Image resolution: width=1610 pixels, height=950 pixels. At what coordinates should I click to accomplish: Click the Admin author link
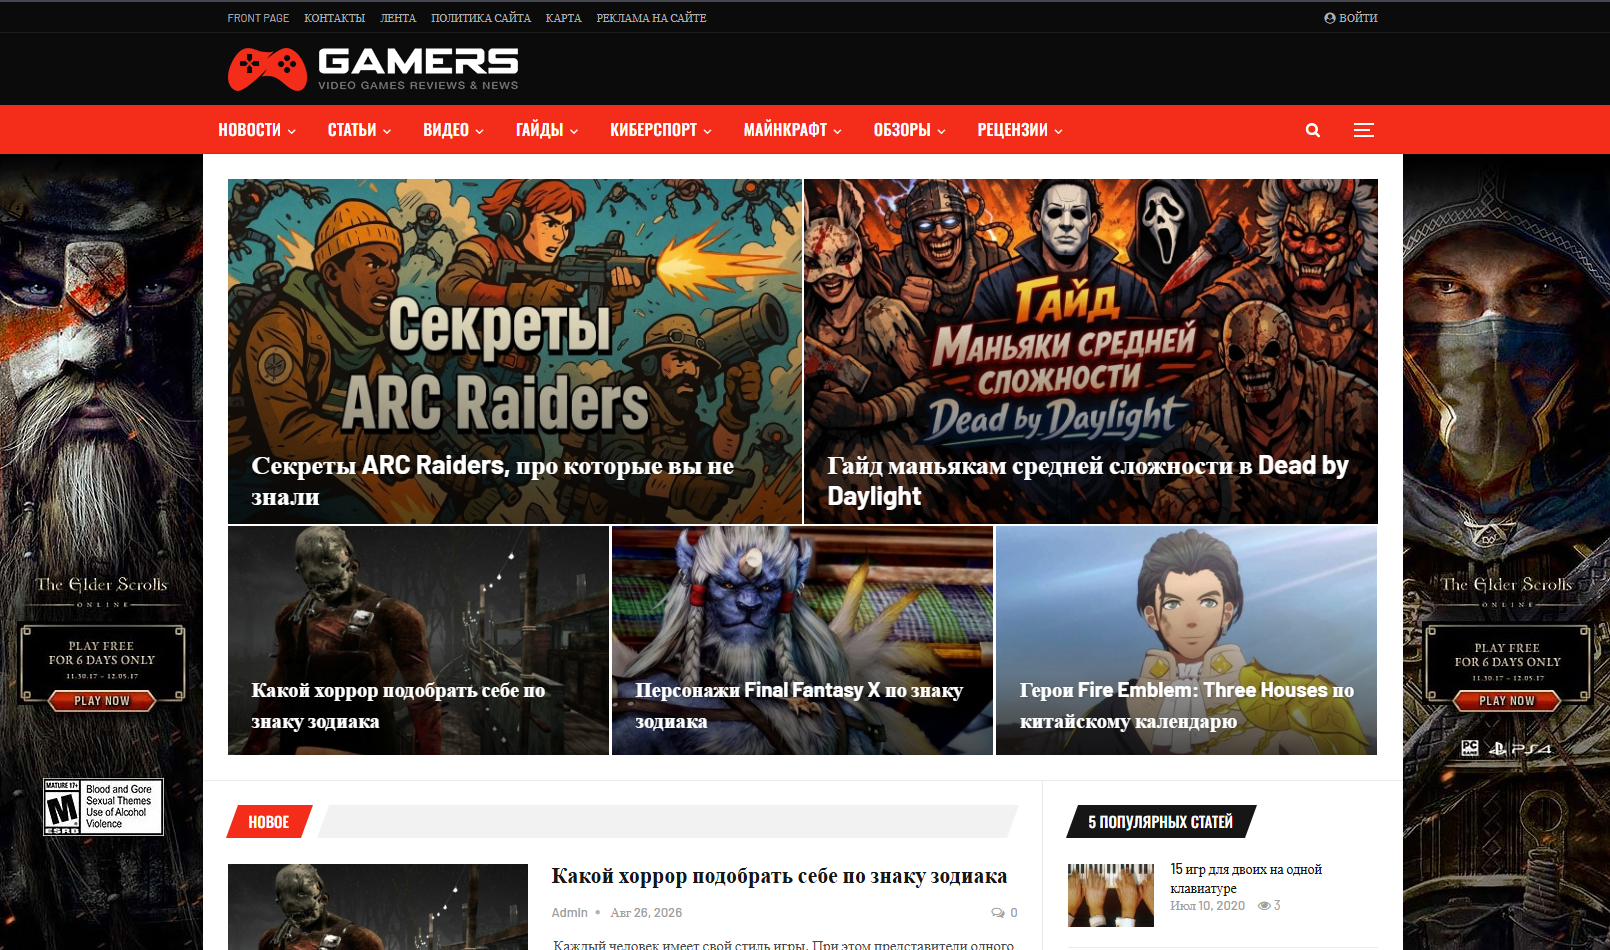click(569, 913)
